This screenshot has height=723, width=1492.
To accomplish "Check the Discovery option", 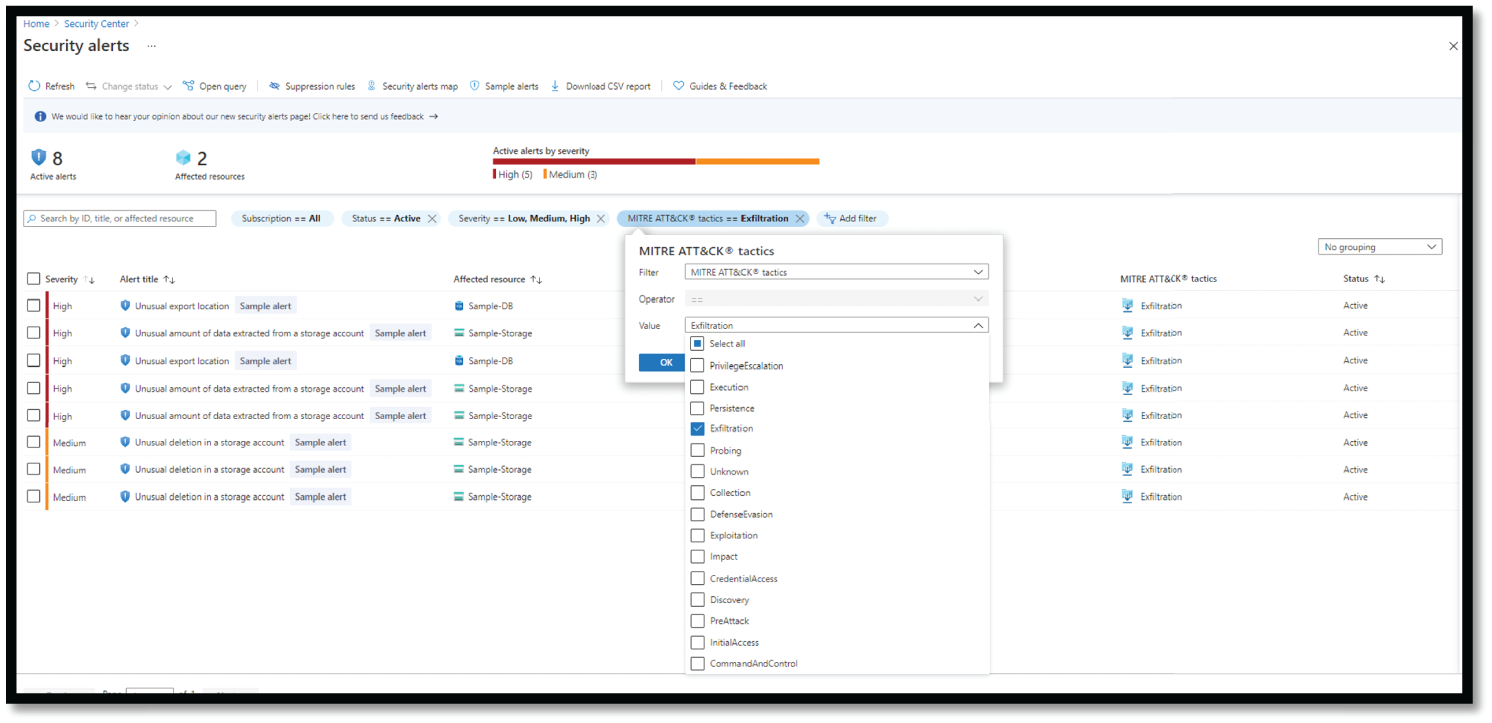I will [697, 599].
